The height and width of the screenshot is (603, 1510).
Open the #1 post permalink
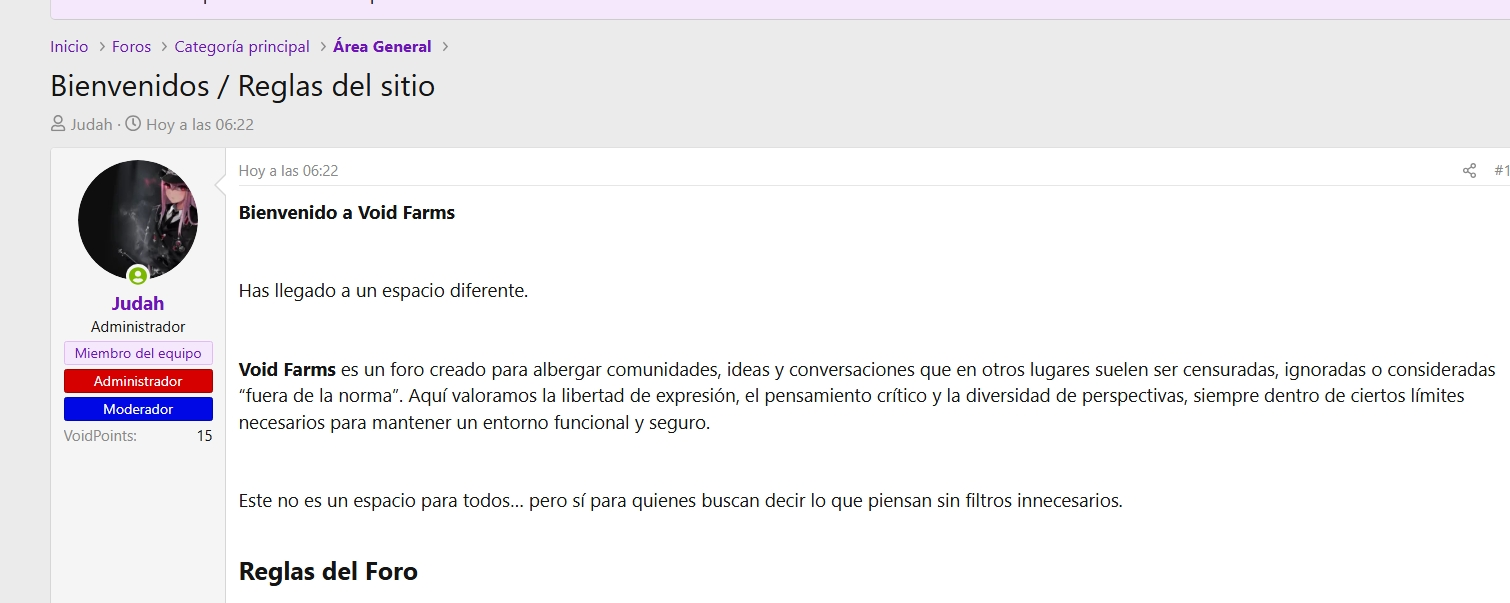(x=1501, y=171)
